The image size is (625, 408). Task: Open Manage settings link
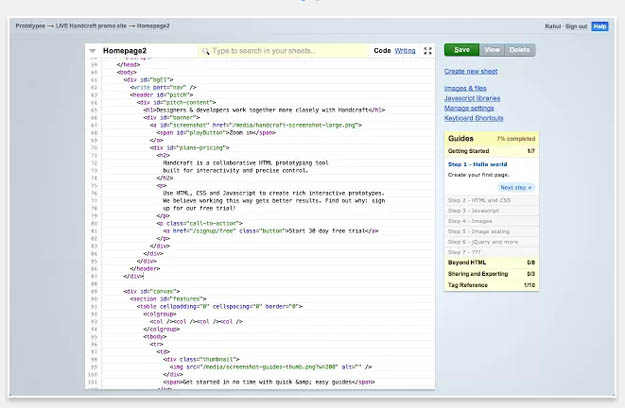tap(469, 108)
